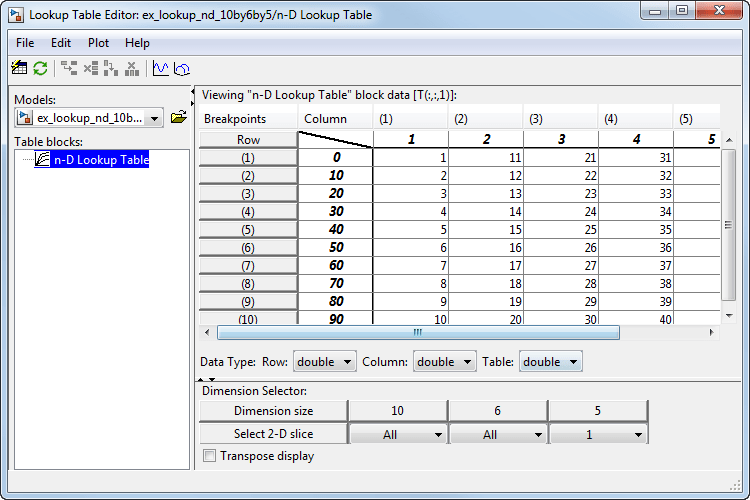
Task: Click the title bar application icon
Action: [16, 15]
